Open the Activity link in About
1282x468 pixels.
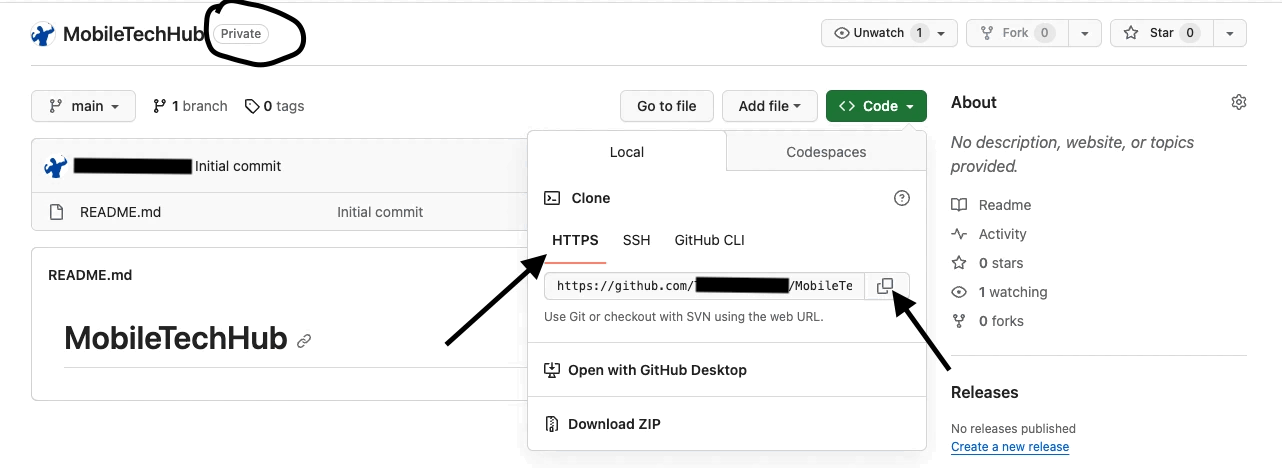(989, 234)
